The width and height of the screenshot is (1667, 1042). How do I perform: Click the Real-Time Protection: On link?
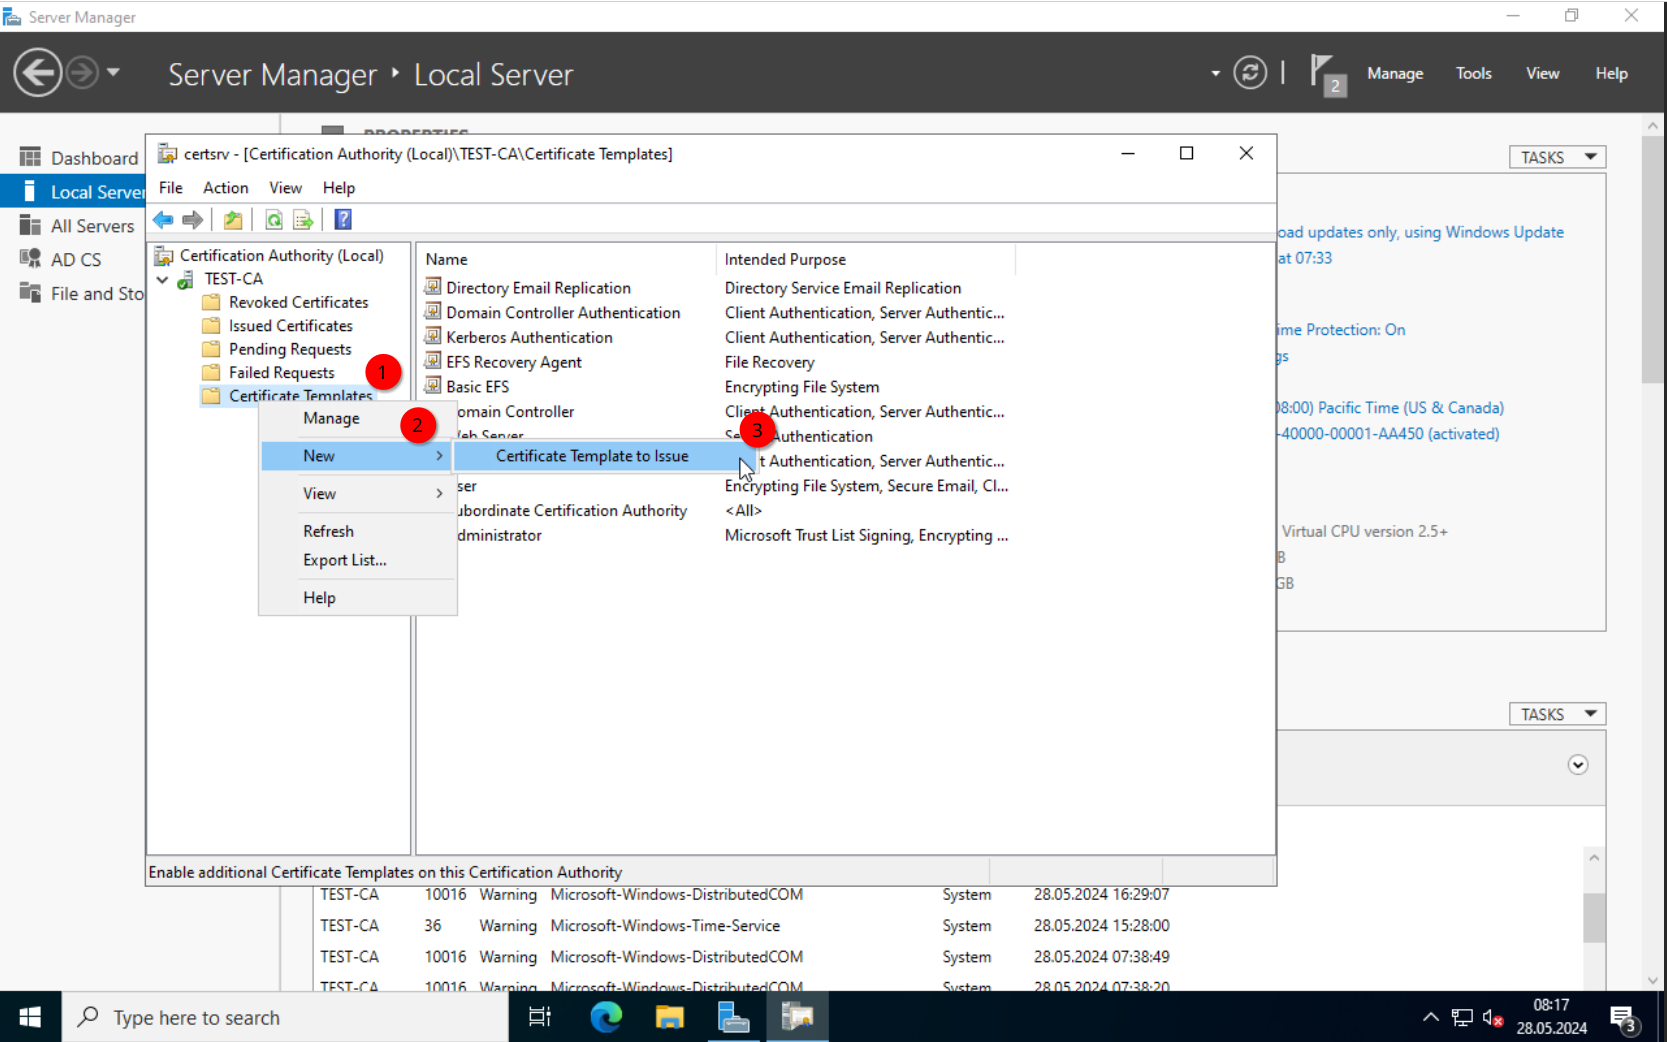pyautogui.click(x=1341, y=330)
